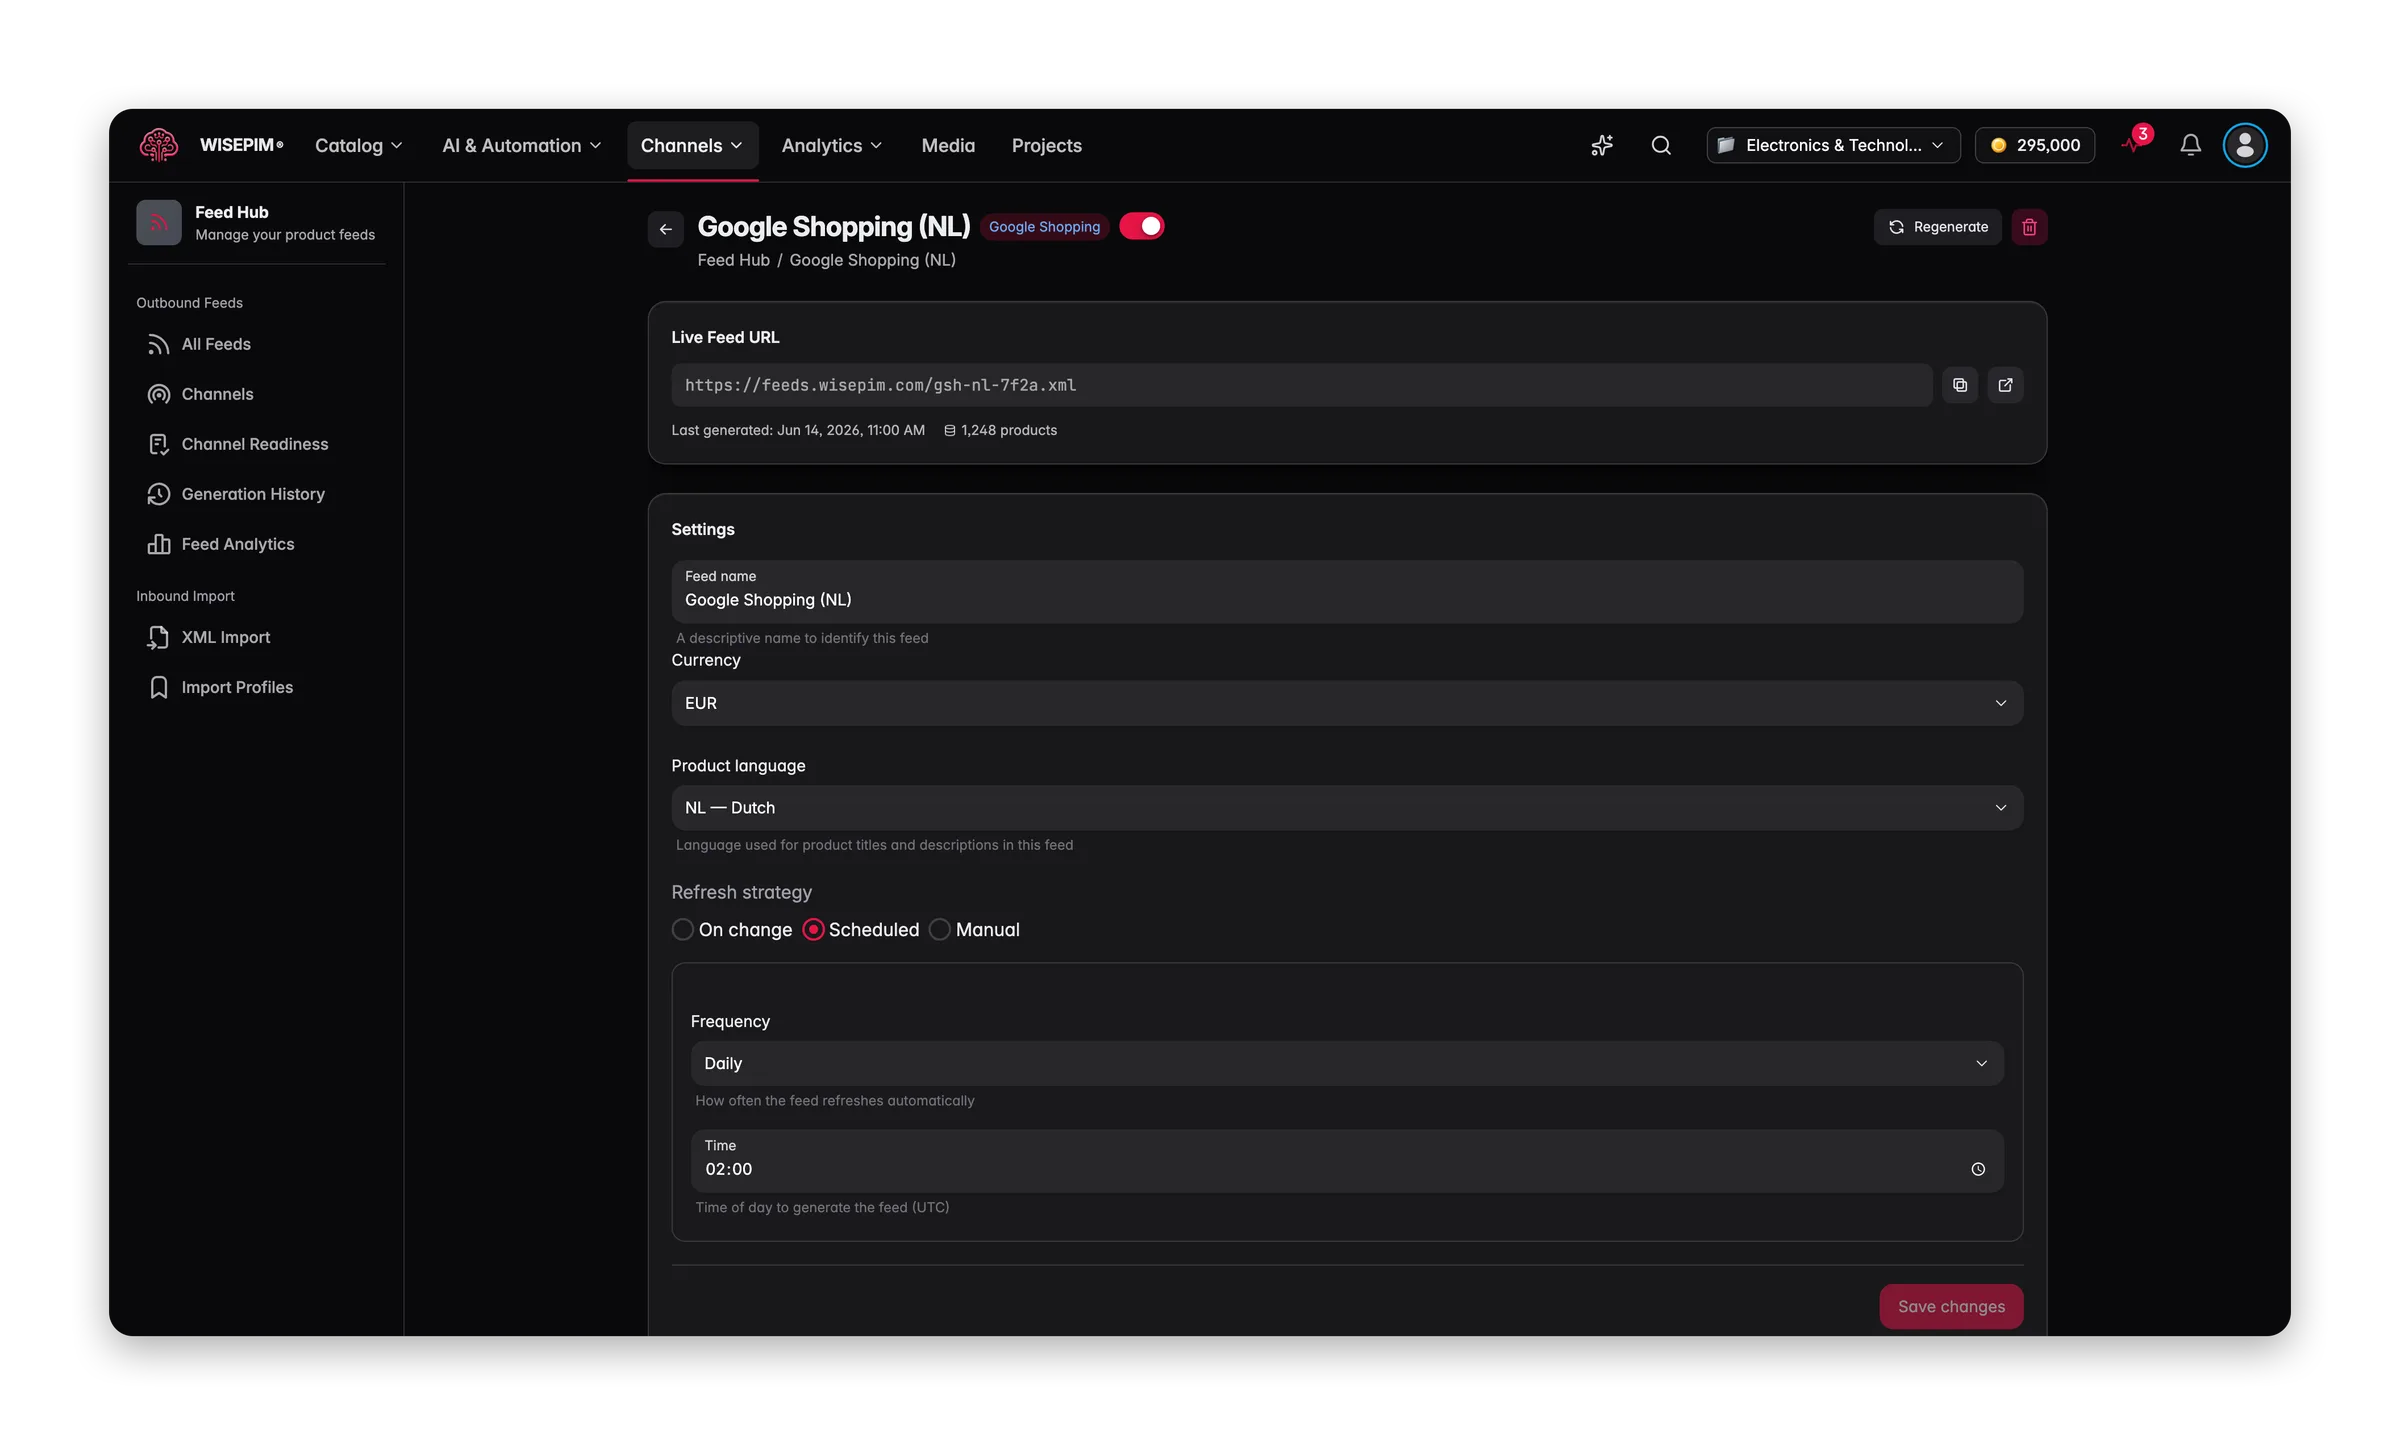Expand the AI & Automation menu
This screenshot has height=1445, width=2400.
click(x=522, y=145)
